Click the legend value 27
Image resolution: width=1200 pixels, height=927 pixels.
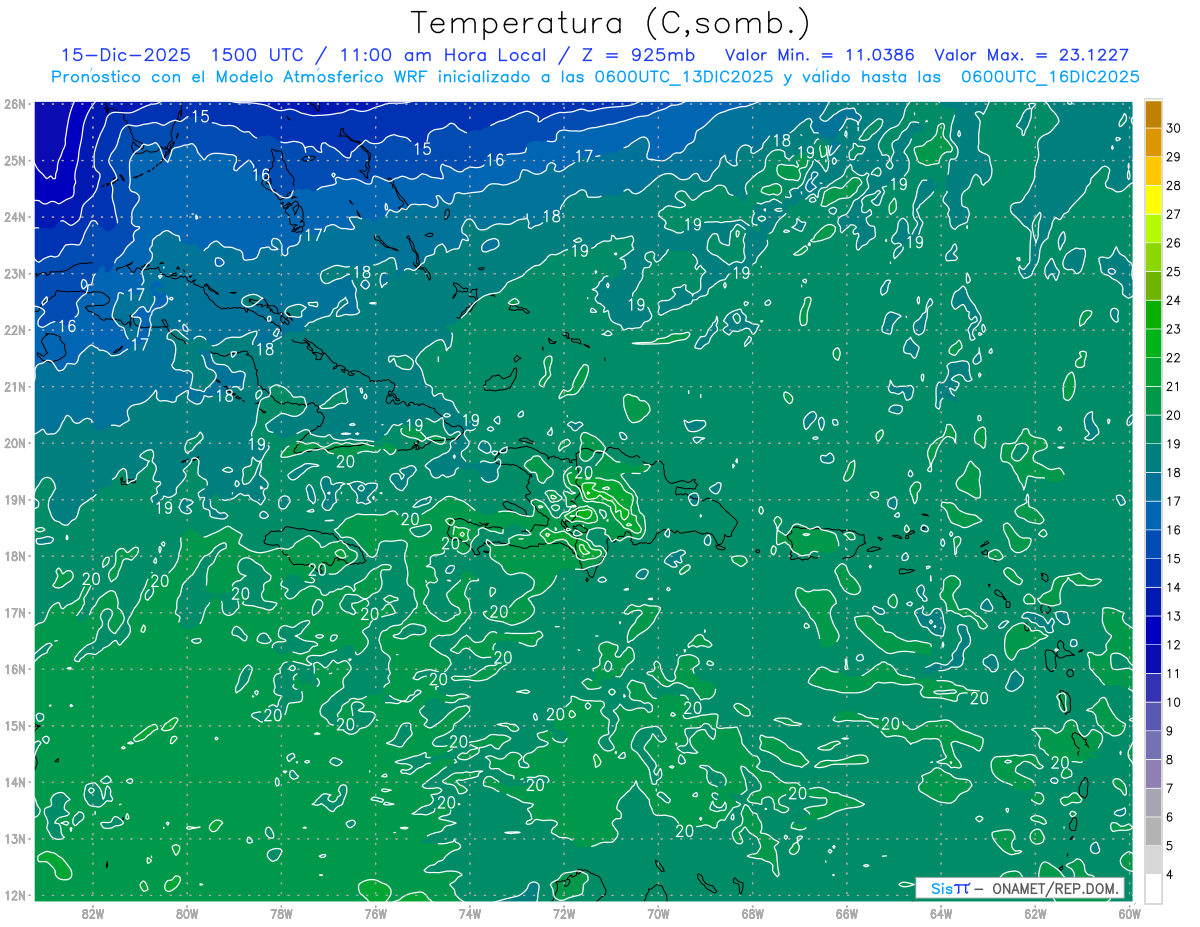point(1173,214)
